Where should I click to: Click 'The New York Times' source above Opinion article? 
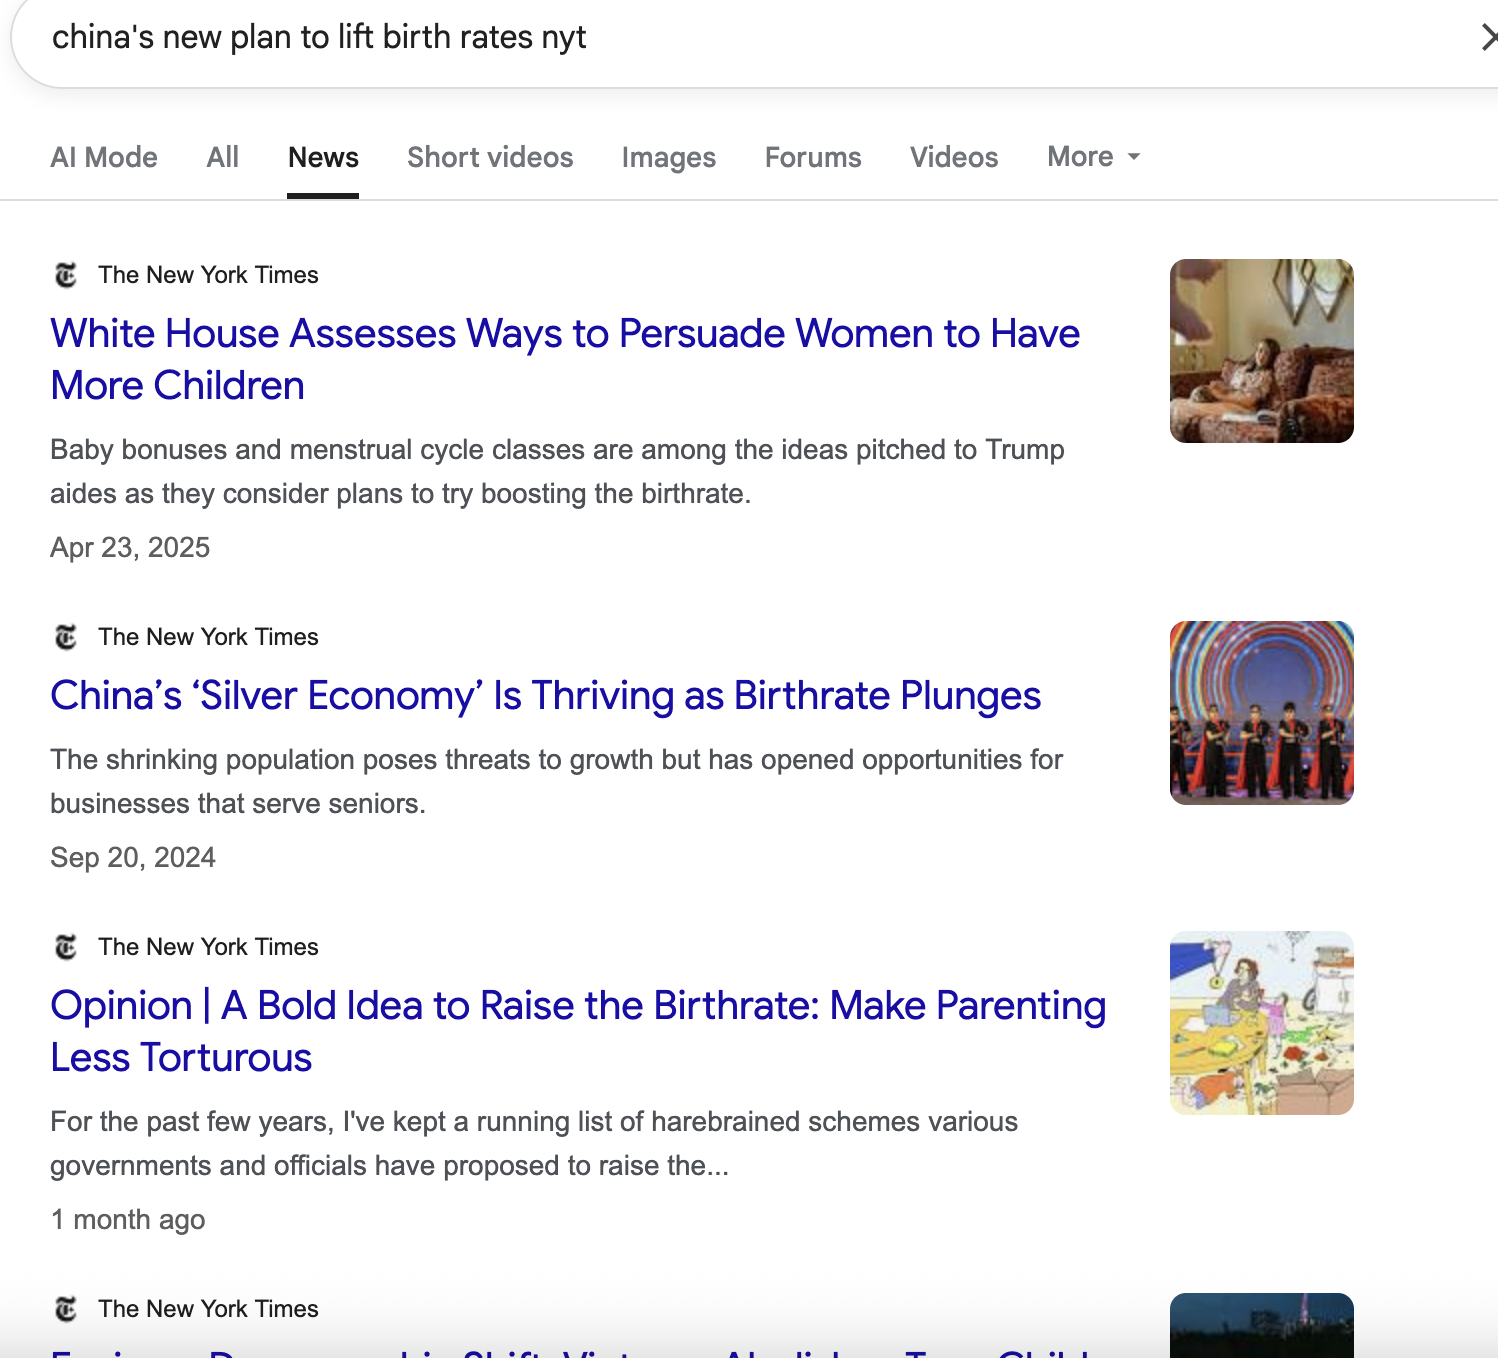[x=208, y=947]
